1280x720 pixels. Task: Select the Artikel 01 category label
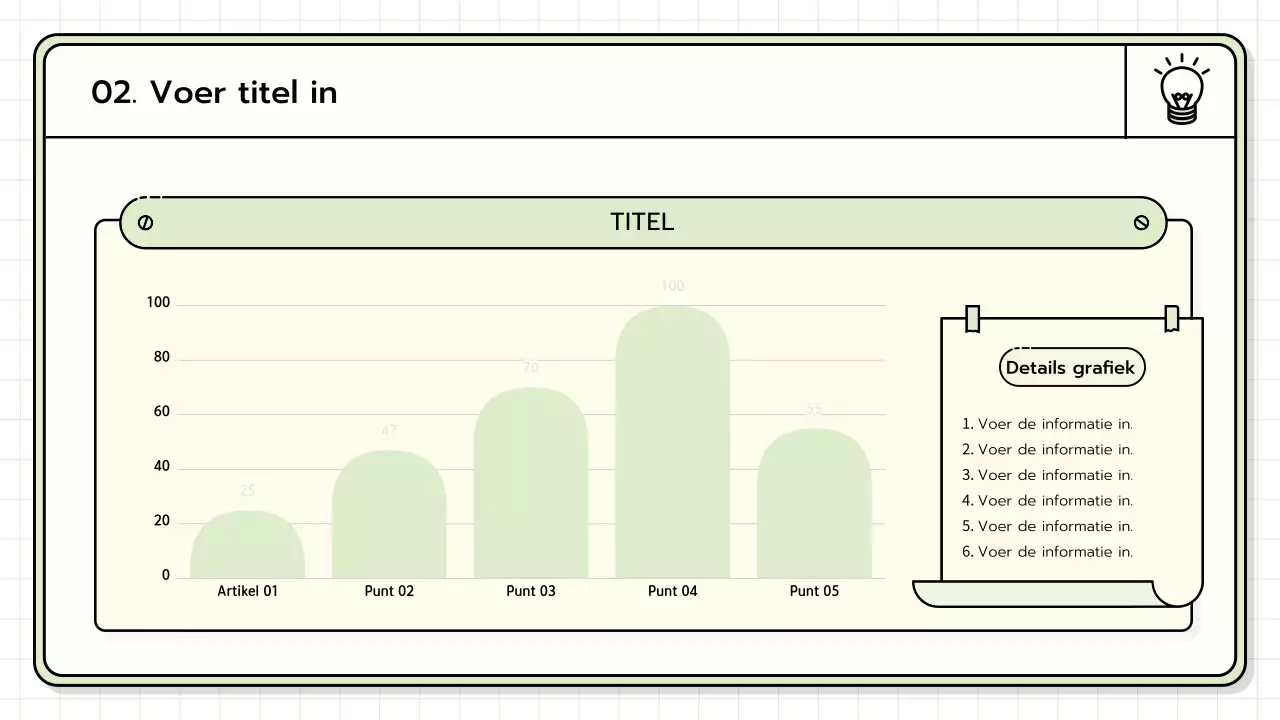click(x=247, y=591)
